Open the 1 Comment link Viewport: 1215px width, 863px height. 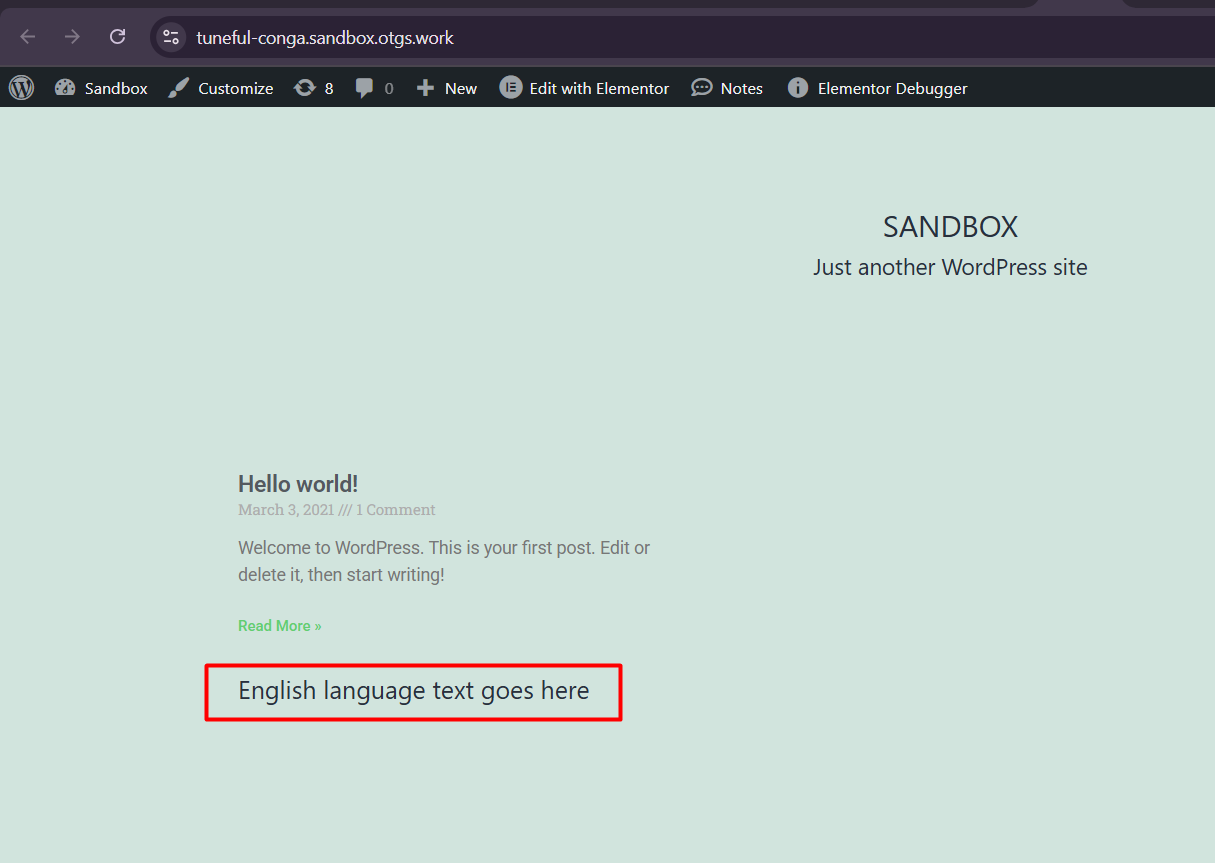396,510
